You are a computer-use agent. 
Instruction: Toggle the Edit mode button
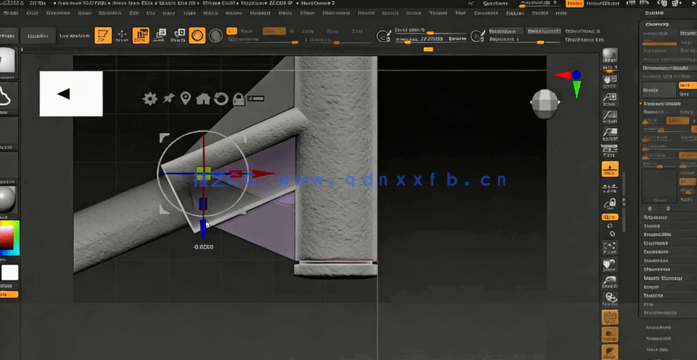pos(103,35)
